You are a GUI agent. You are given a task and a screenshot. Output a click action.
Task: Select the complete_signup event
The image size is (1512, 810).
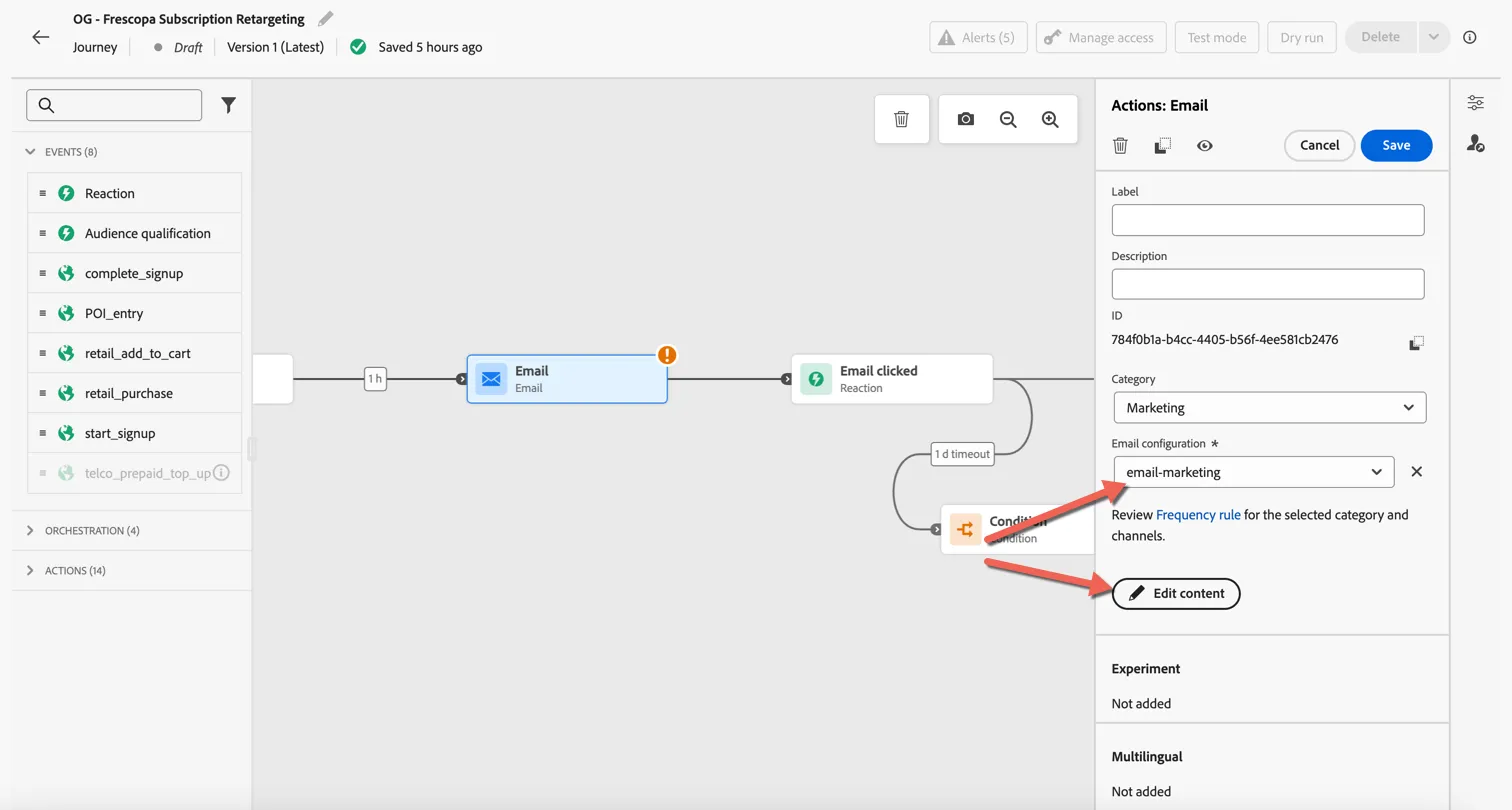[x=134, y=273]
